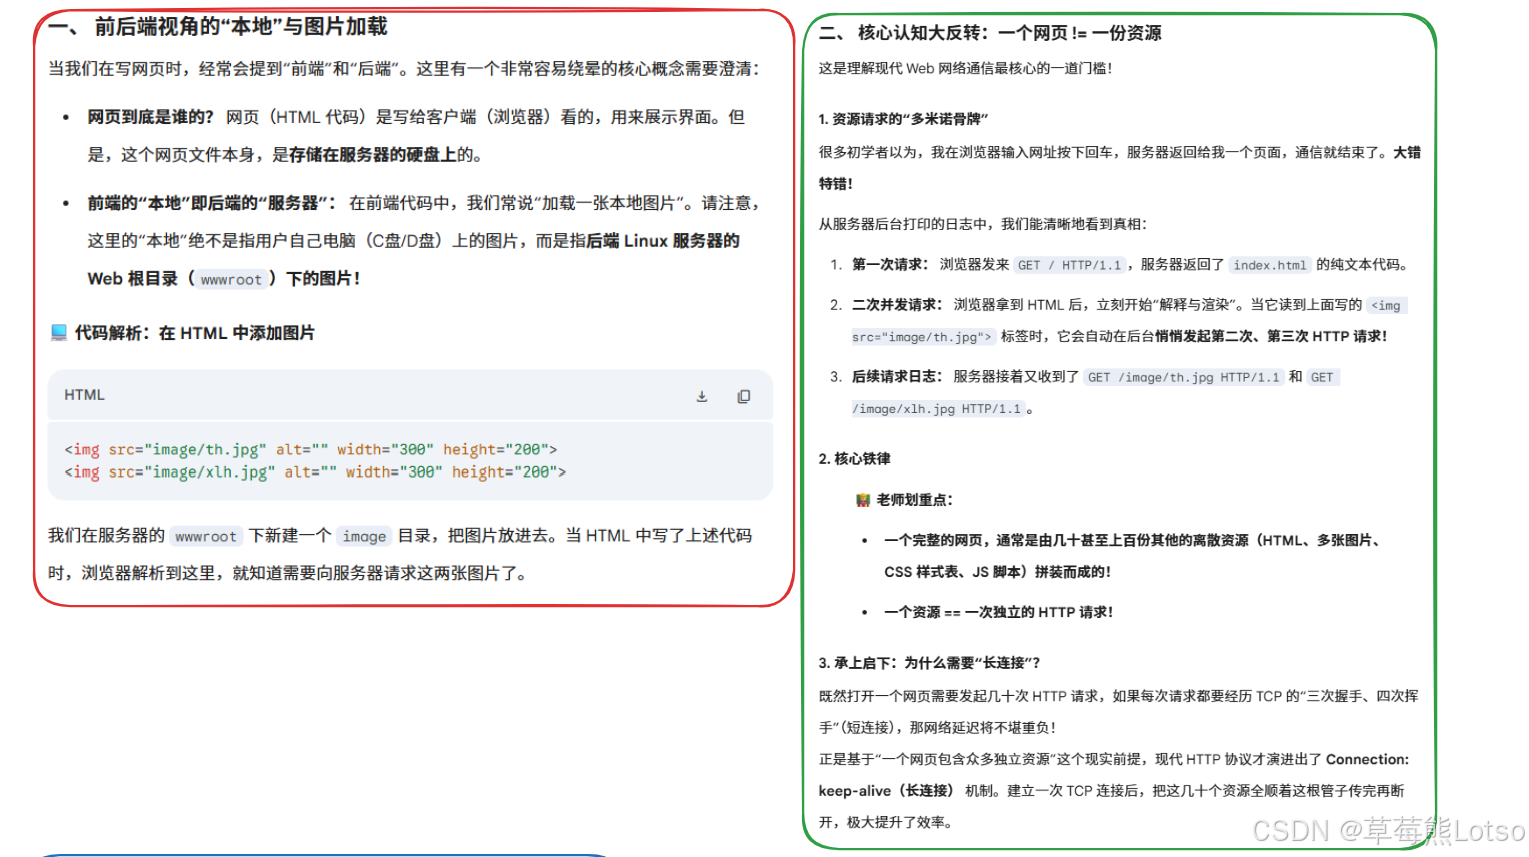
Task: Click subheading 1. 资源请求的"多米诺骨牌"
Action: tap(903, 119)
